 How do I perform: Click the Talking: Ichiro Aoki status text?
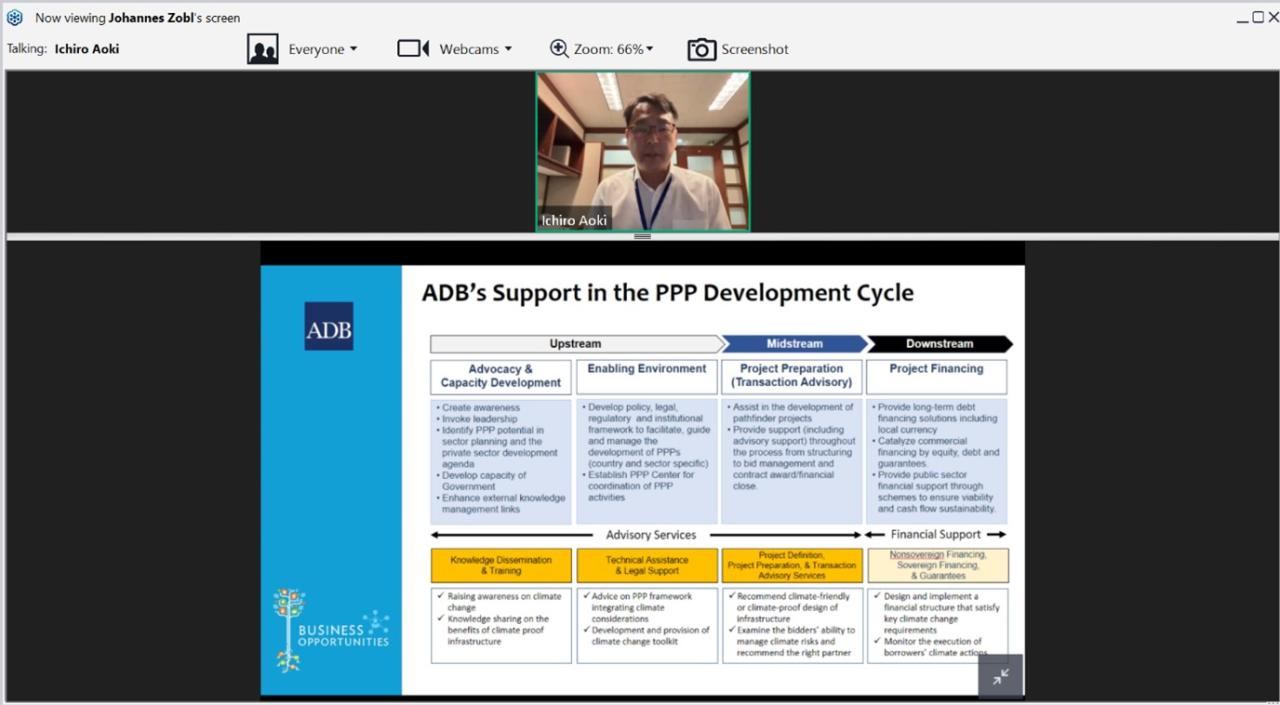tap(63, 49)
